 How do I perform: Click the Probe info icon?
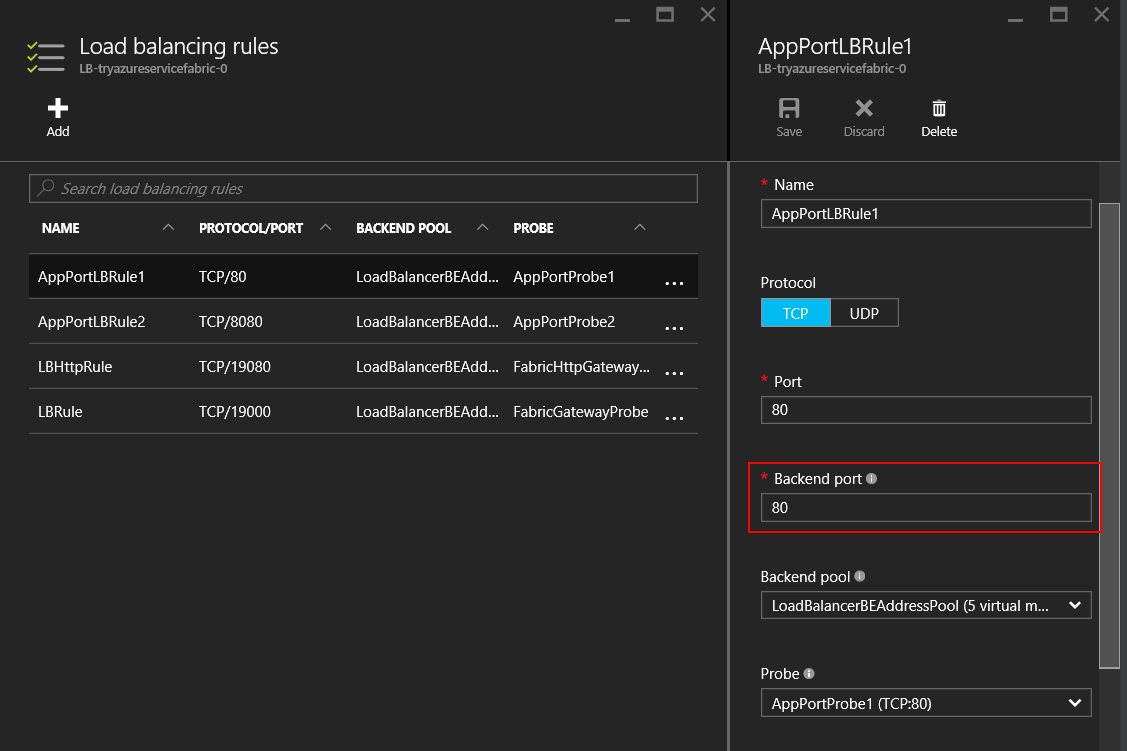808,674
